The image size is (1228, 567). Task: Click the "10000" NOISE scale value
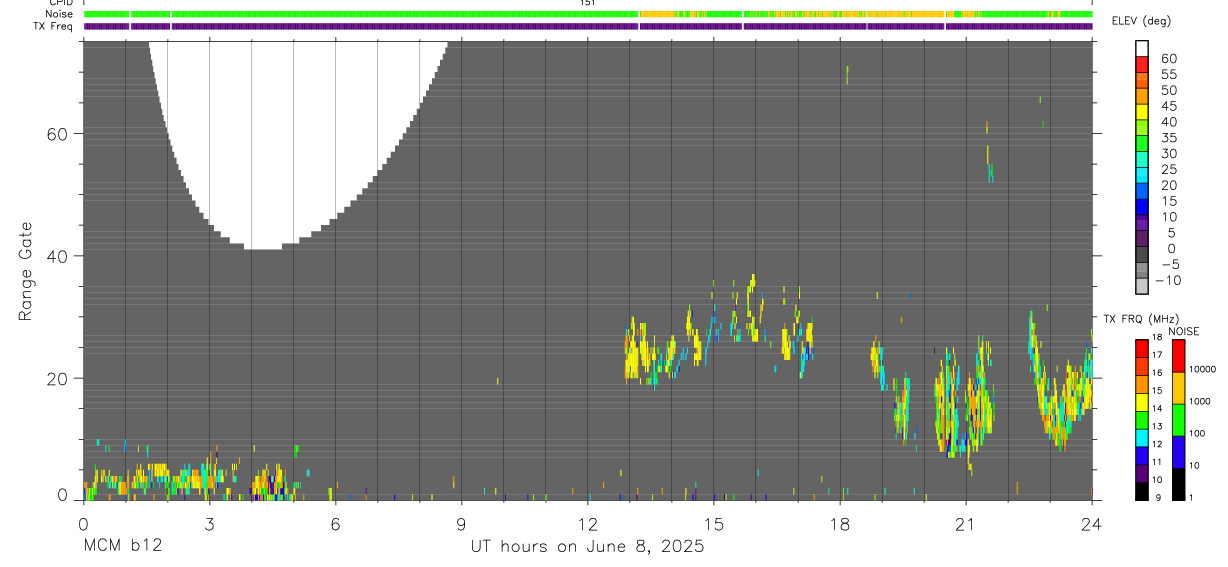click(x=1202, y=369)
